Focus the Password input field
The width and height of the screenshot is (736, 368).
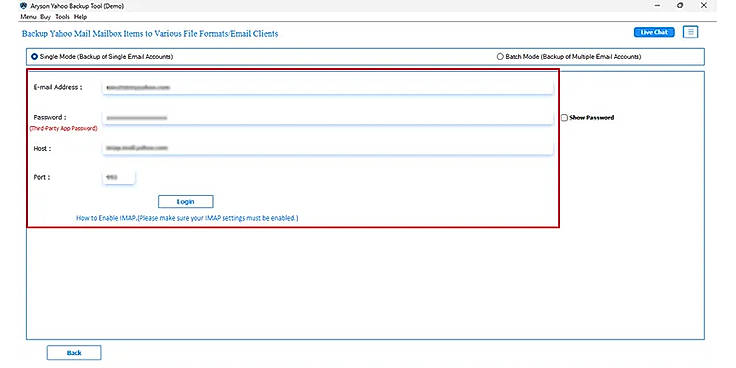[328, 118]
